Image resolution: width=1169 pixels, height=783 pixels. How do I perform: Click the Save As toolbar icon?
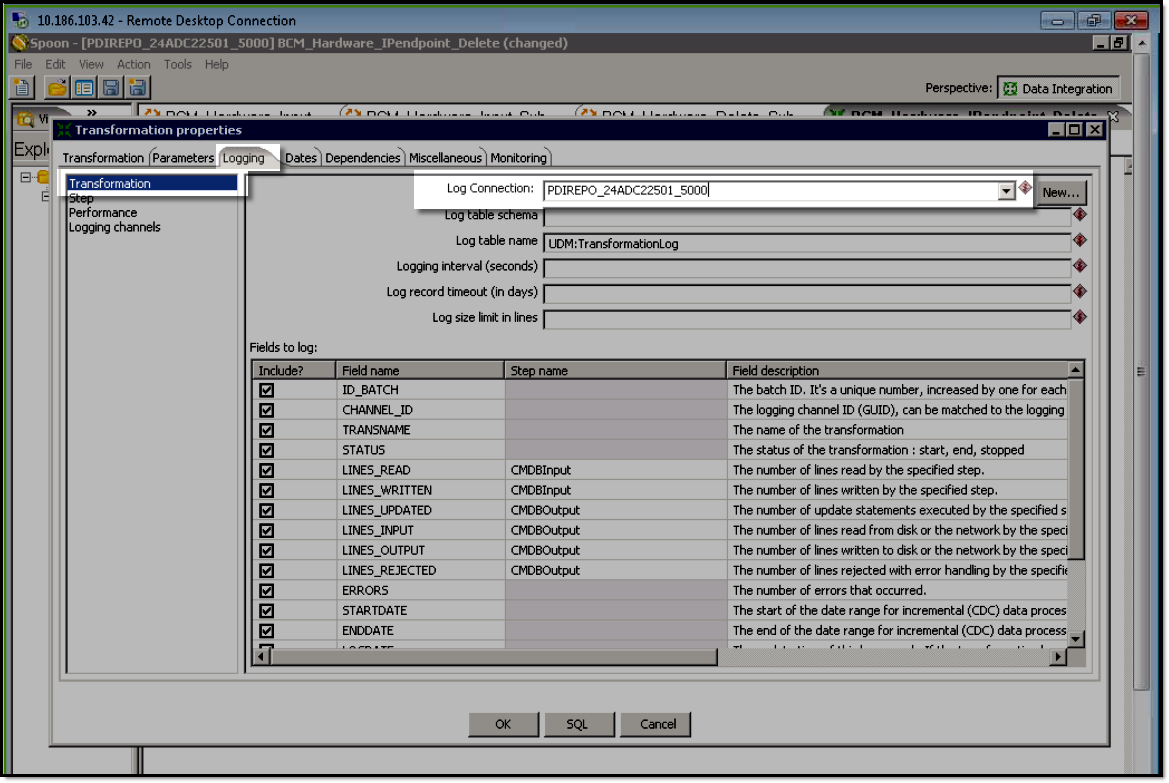[136, 88]
